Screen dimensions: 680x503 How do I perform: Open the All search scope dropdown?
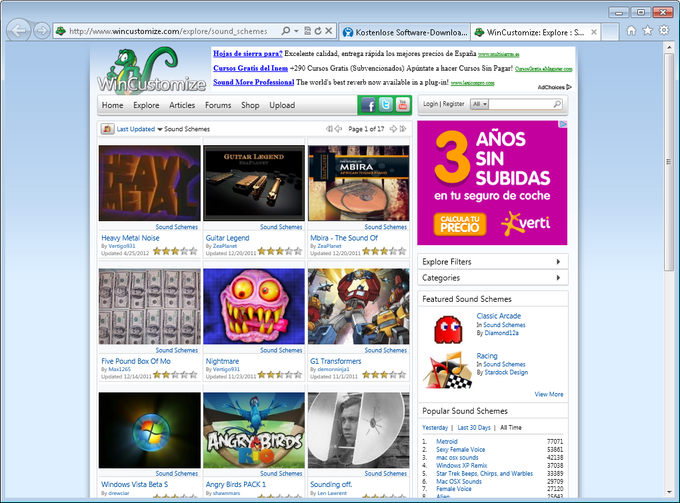(x=479, y=104)
